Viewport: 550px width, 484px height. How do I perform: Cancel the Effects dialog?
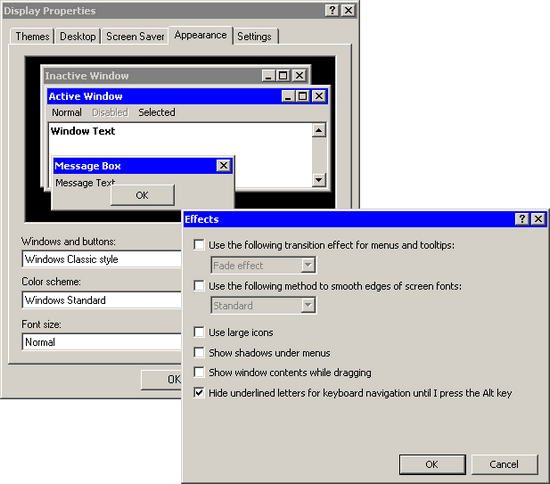(504, 464)
